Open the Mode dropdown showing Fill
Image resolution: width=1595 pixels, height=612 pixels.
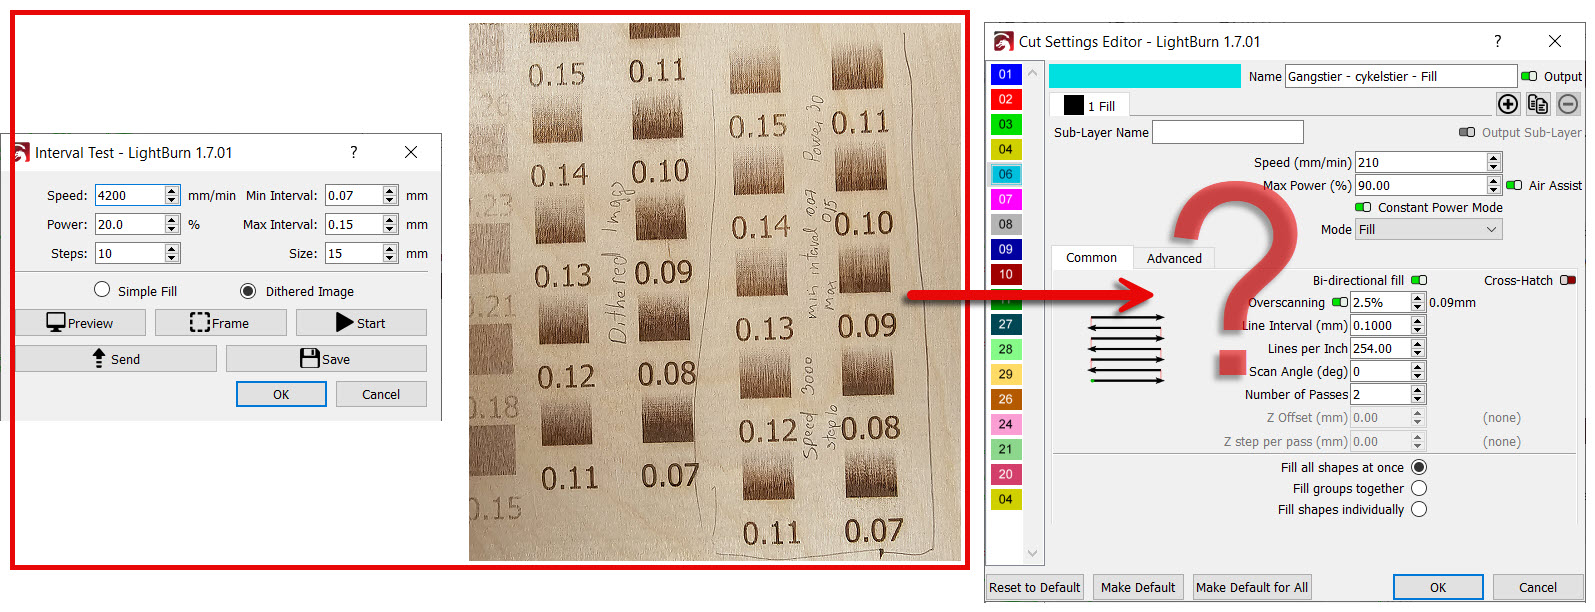pos(1428,229)
